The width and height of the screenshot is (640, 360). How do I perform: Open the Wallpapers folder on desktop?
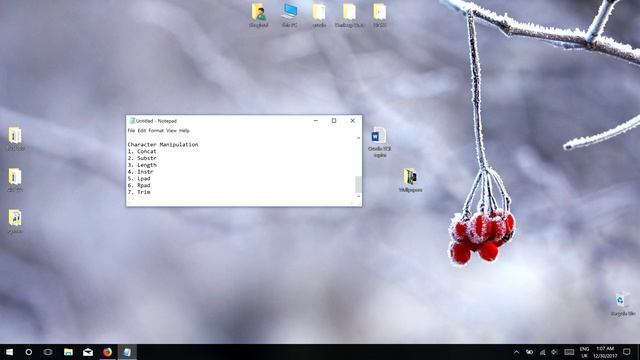click(x=410, y=176)
